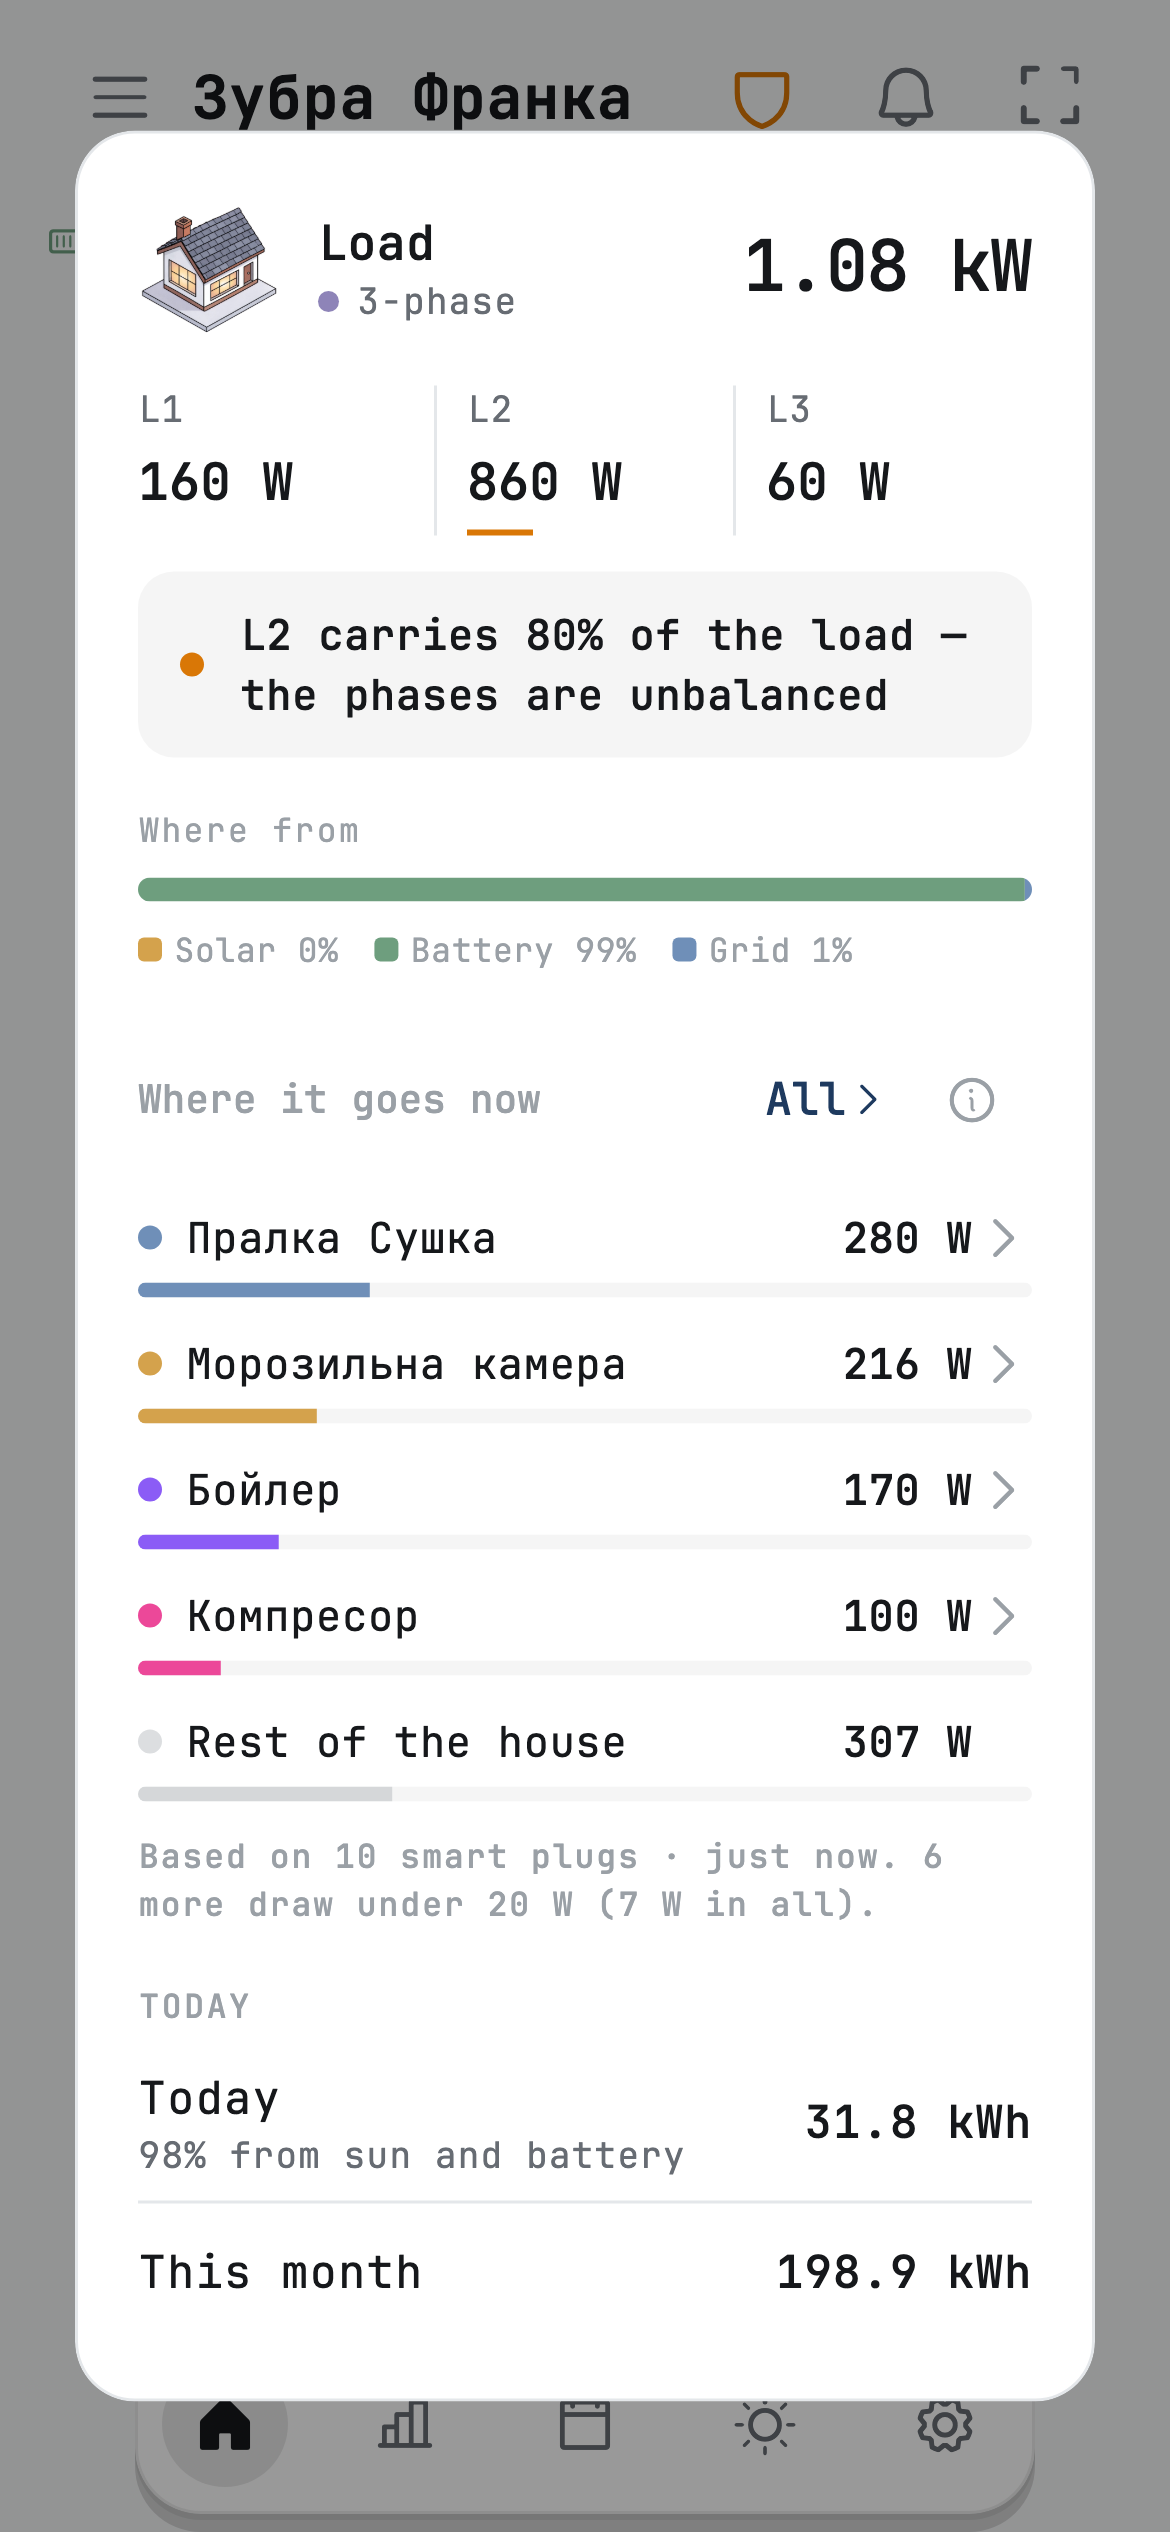Go to Home tab in bottom bar
The width and height of the screenshot is (1170, 2532).
coord(225,2425)
